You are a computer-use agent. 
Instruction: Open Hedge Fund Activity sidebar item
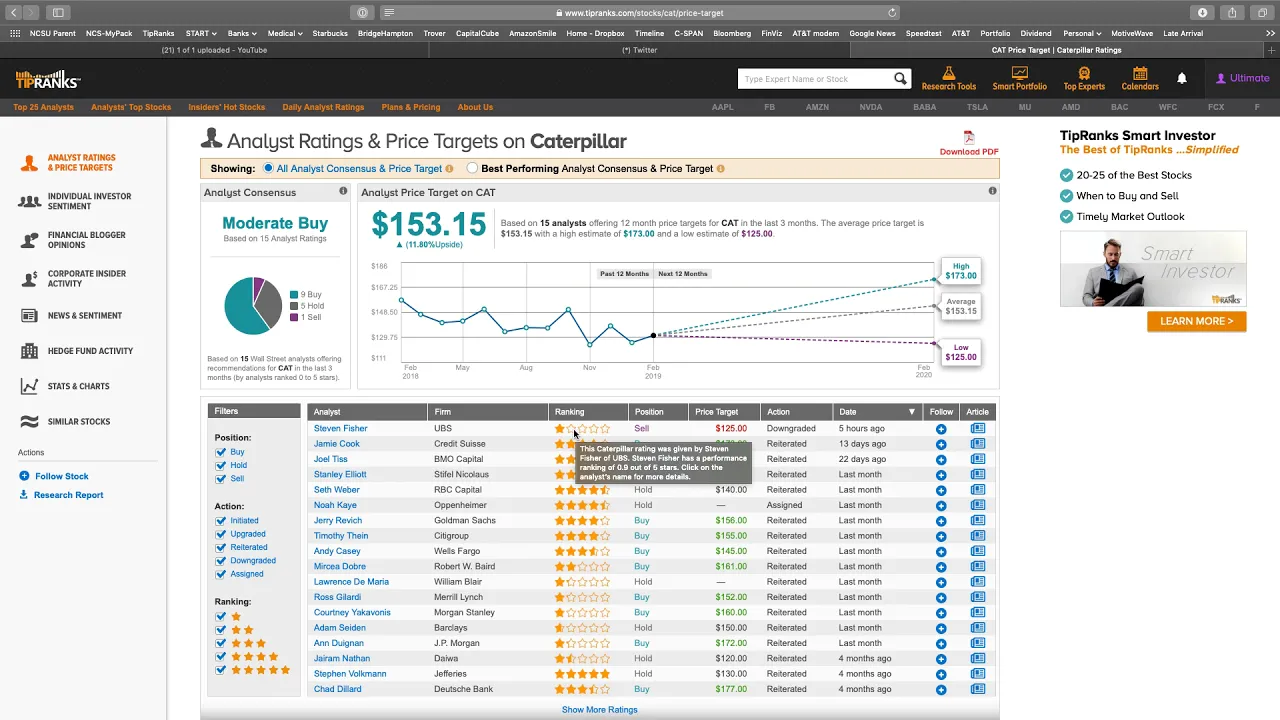tap(77, 351)
